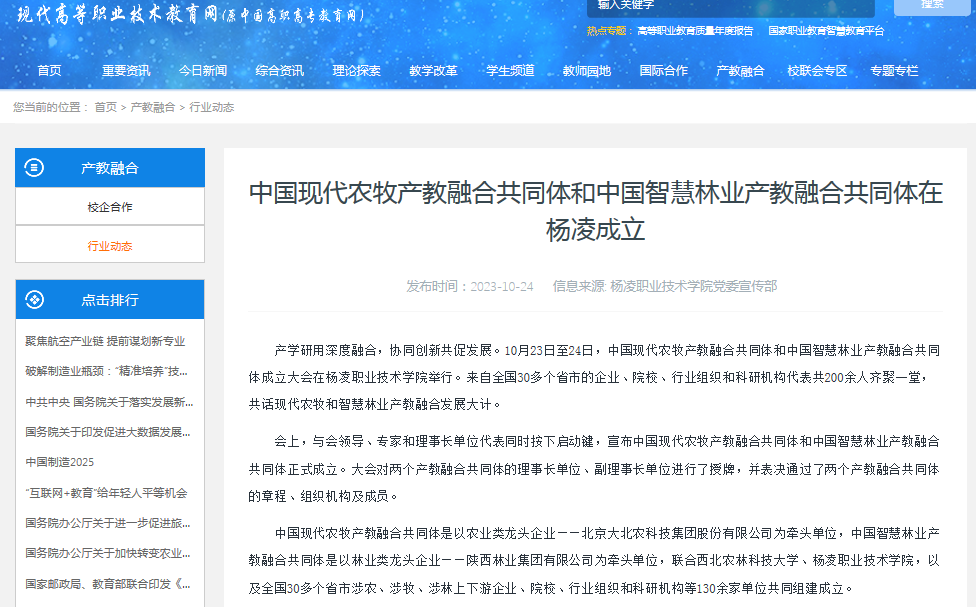976x607 pixels.
Task: Click 首页 in the breadcrumb trail
Action: 105,107
